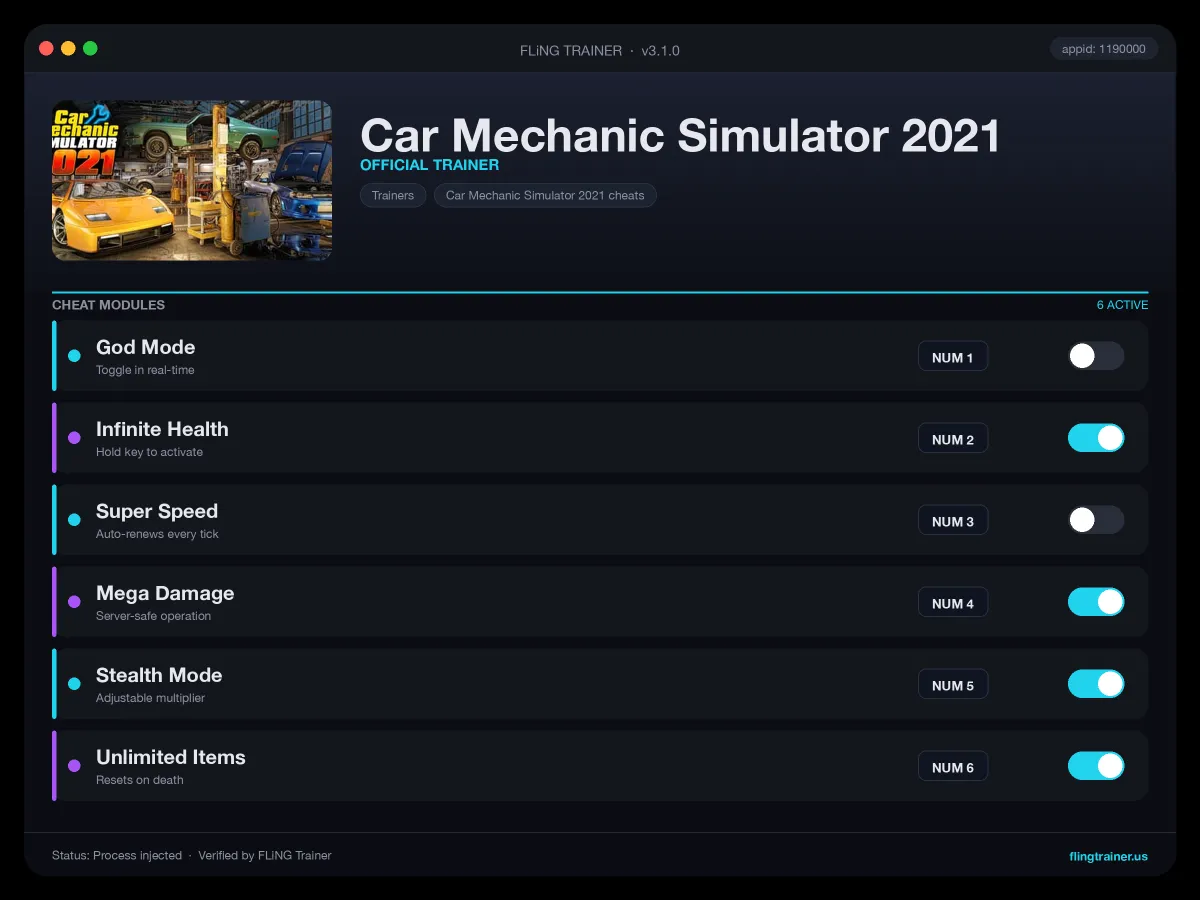Image resolution: width=1200 pixels, height=900 pixels.
Task: Select the NUM 4 hotkey badge
Action: pos(953,603)
